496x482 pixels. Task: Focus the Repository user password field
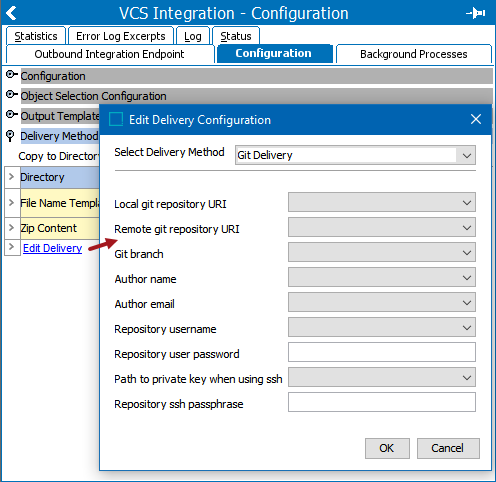pos(382,352)
